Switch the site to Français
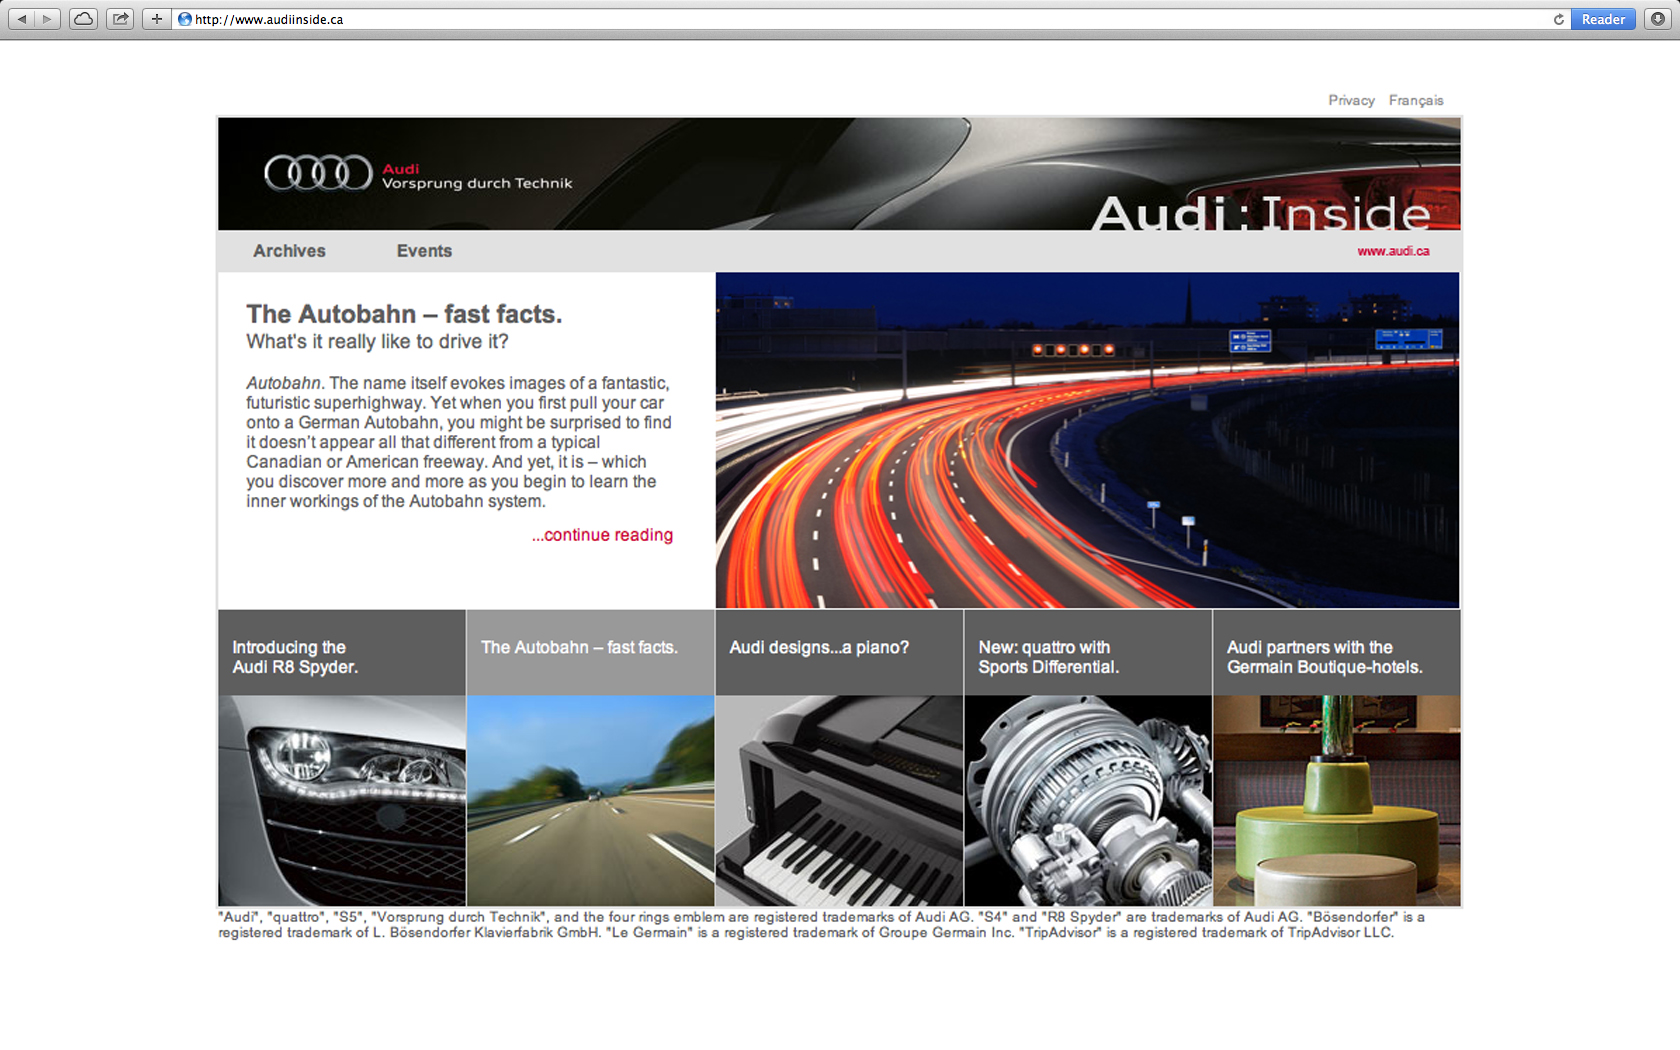This screenshot has height=1050, width=1680. click(x=1415, y=100)
